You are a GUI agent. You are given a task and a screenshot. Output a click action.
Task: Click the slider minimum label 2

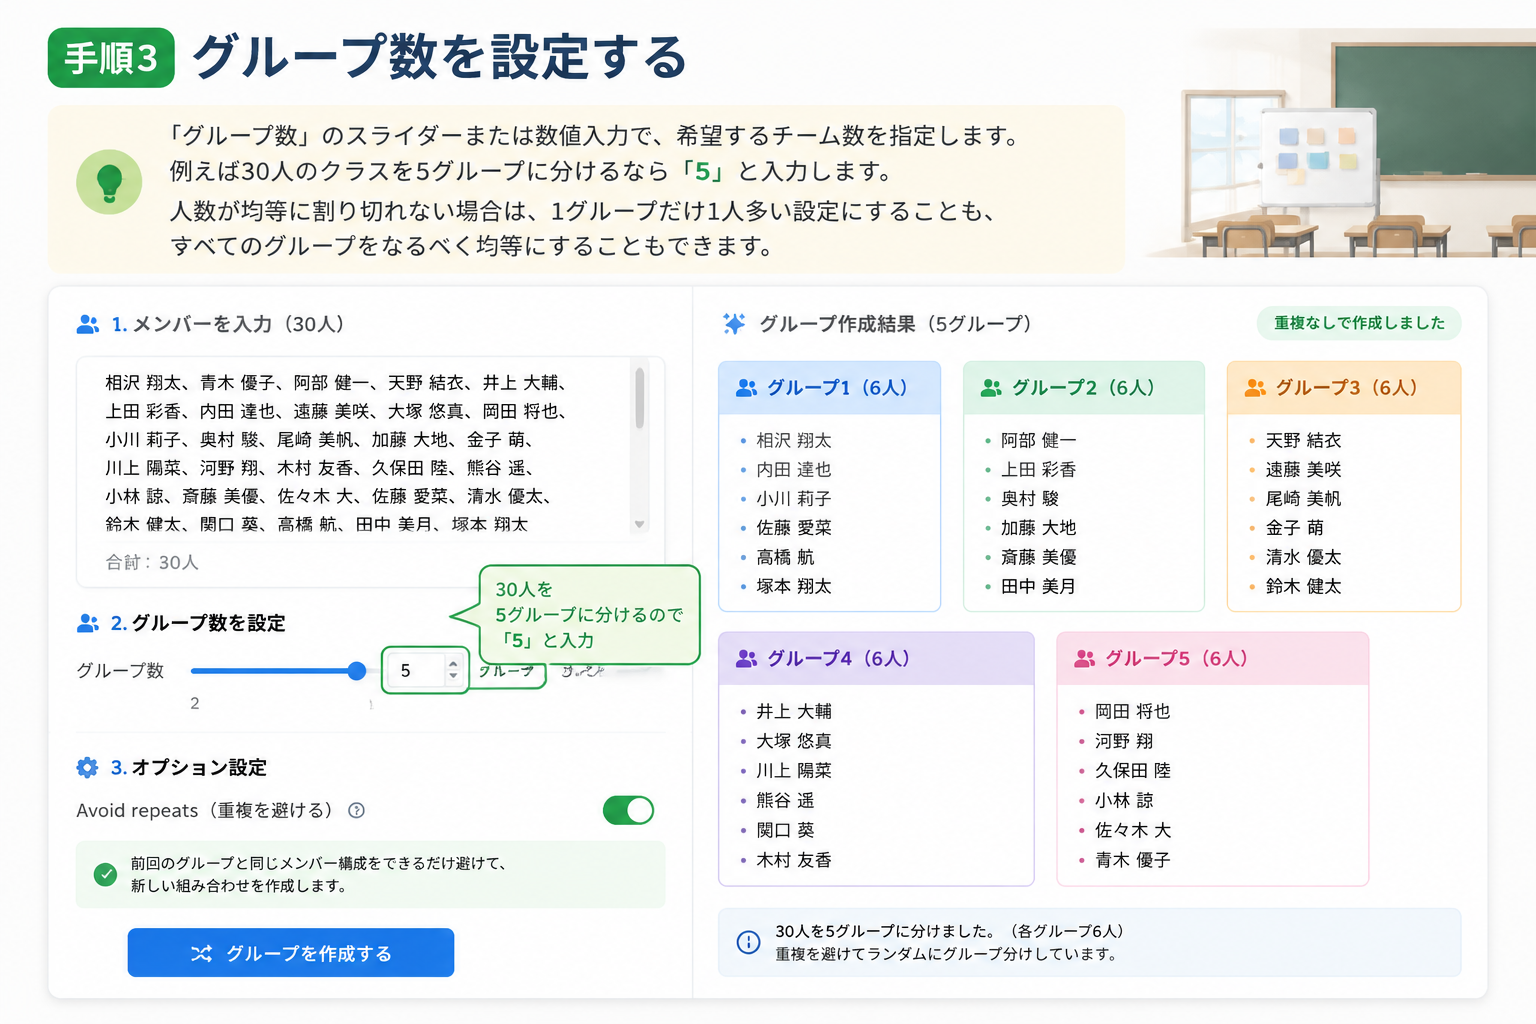[195, 704]
